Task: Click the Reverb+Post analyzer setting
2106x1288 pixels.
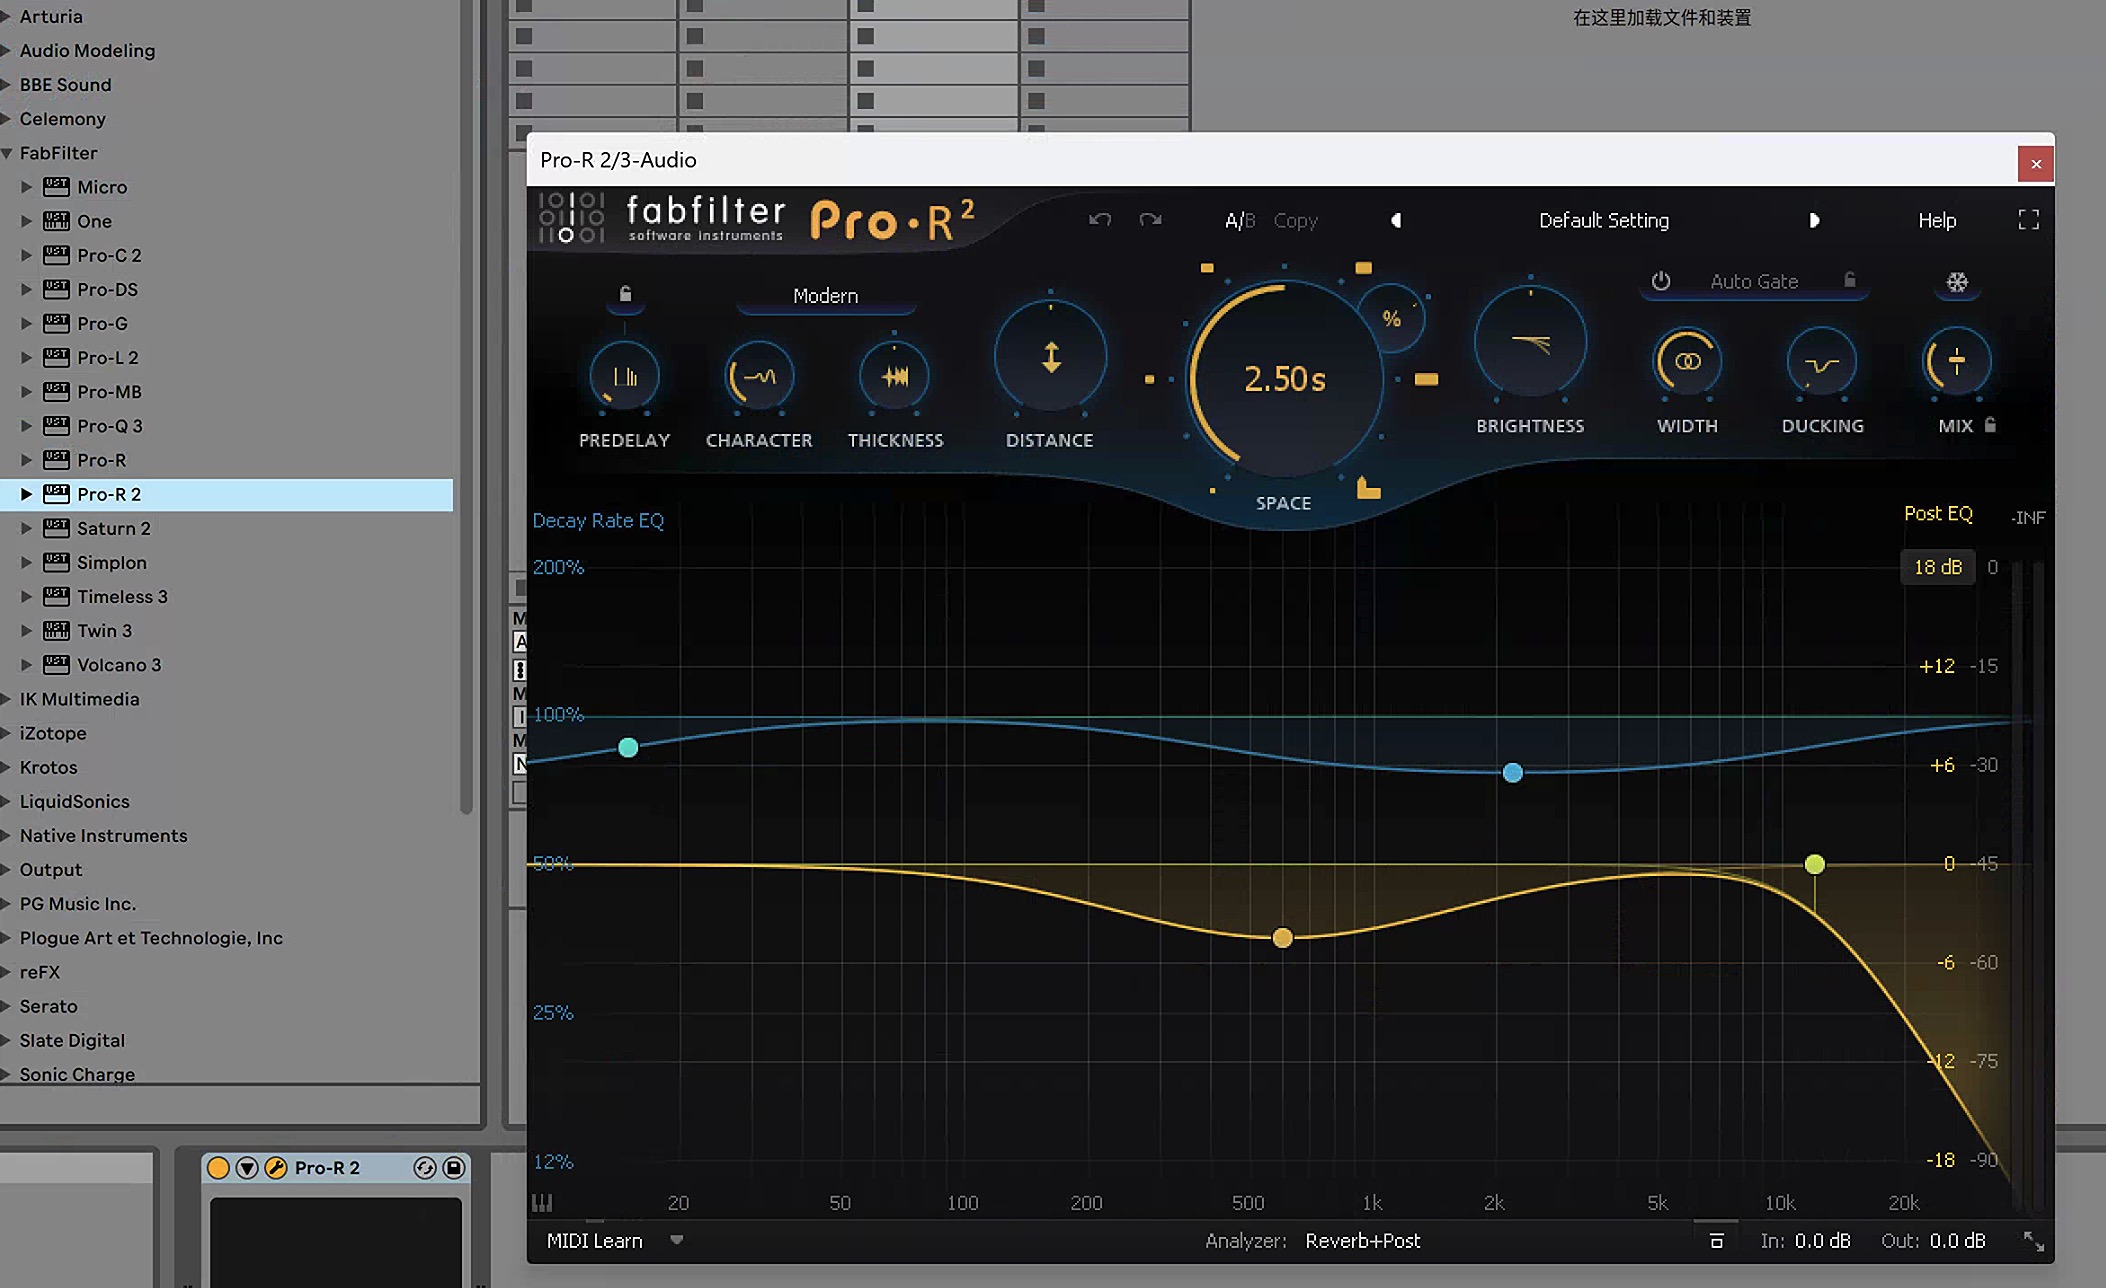Action: [1362, 1240]
